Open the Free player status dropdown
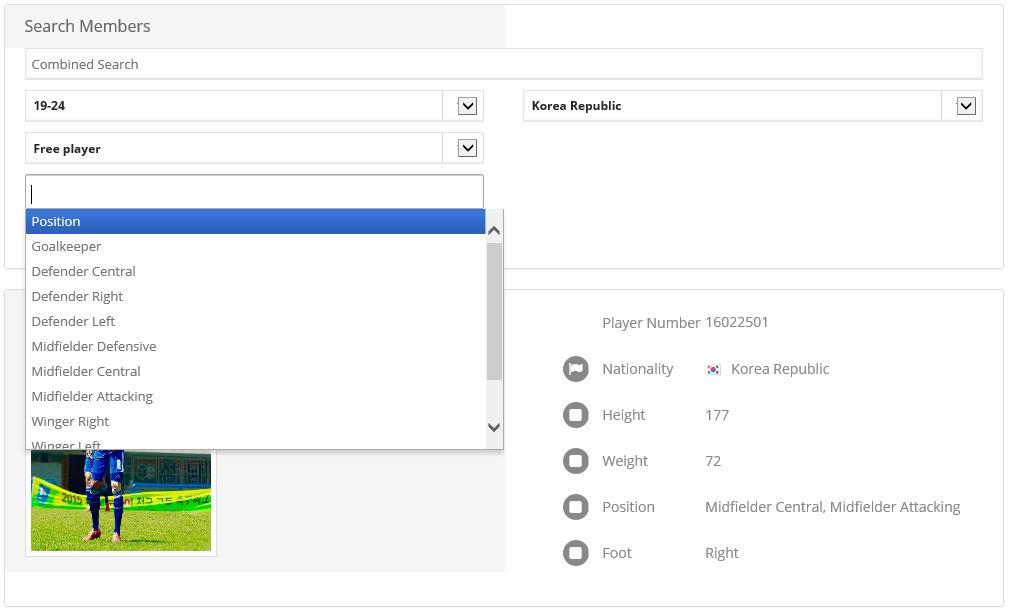This screenshot has height=611, width=1009. (254, 149)
